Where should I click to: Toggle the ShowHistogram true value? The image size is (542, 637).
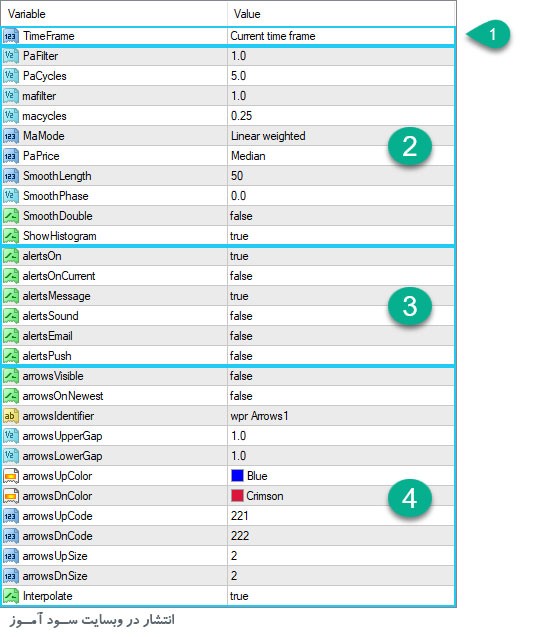click(340, 236)
